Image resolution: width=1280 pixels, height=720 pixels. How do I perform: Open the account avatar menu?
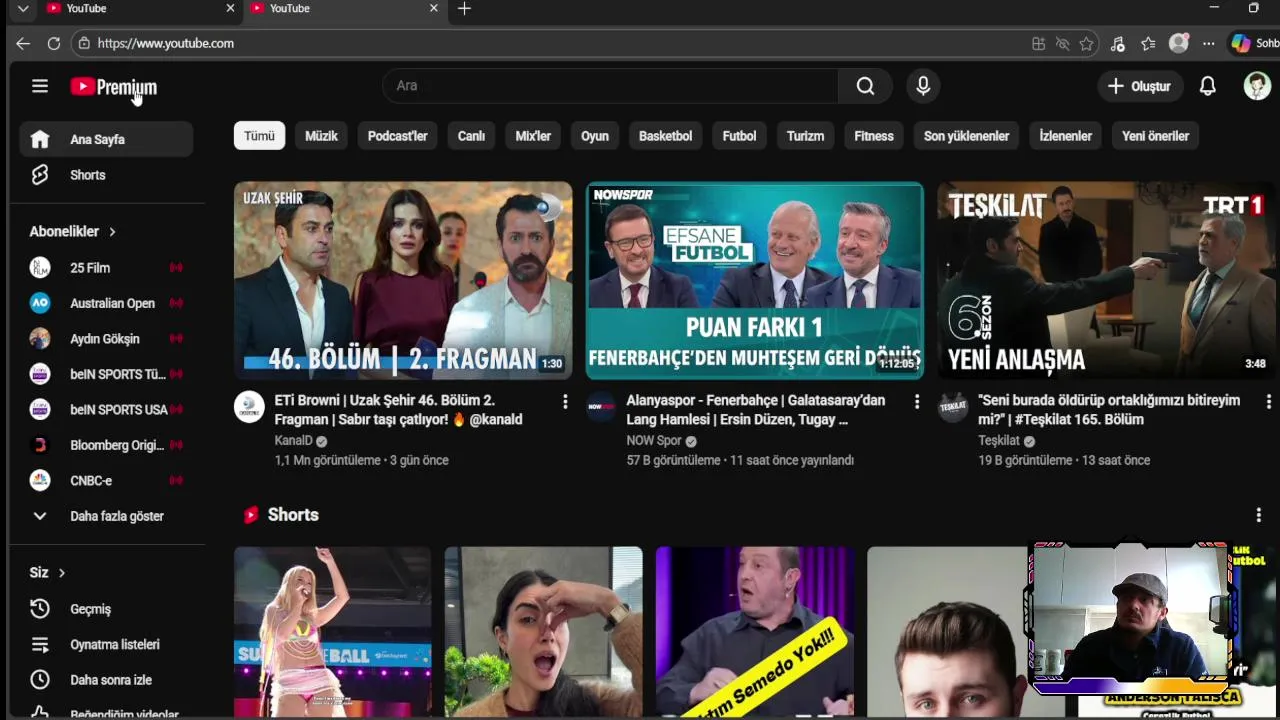(x=1257, y=86)
